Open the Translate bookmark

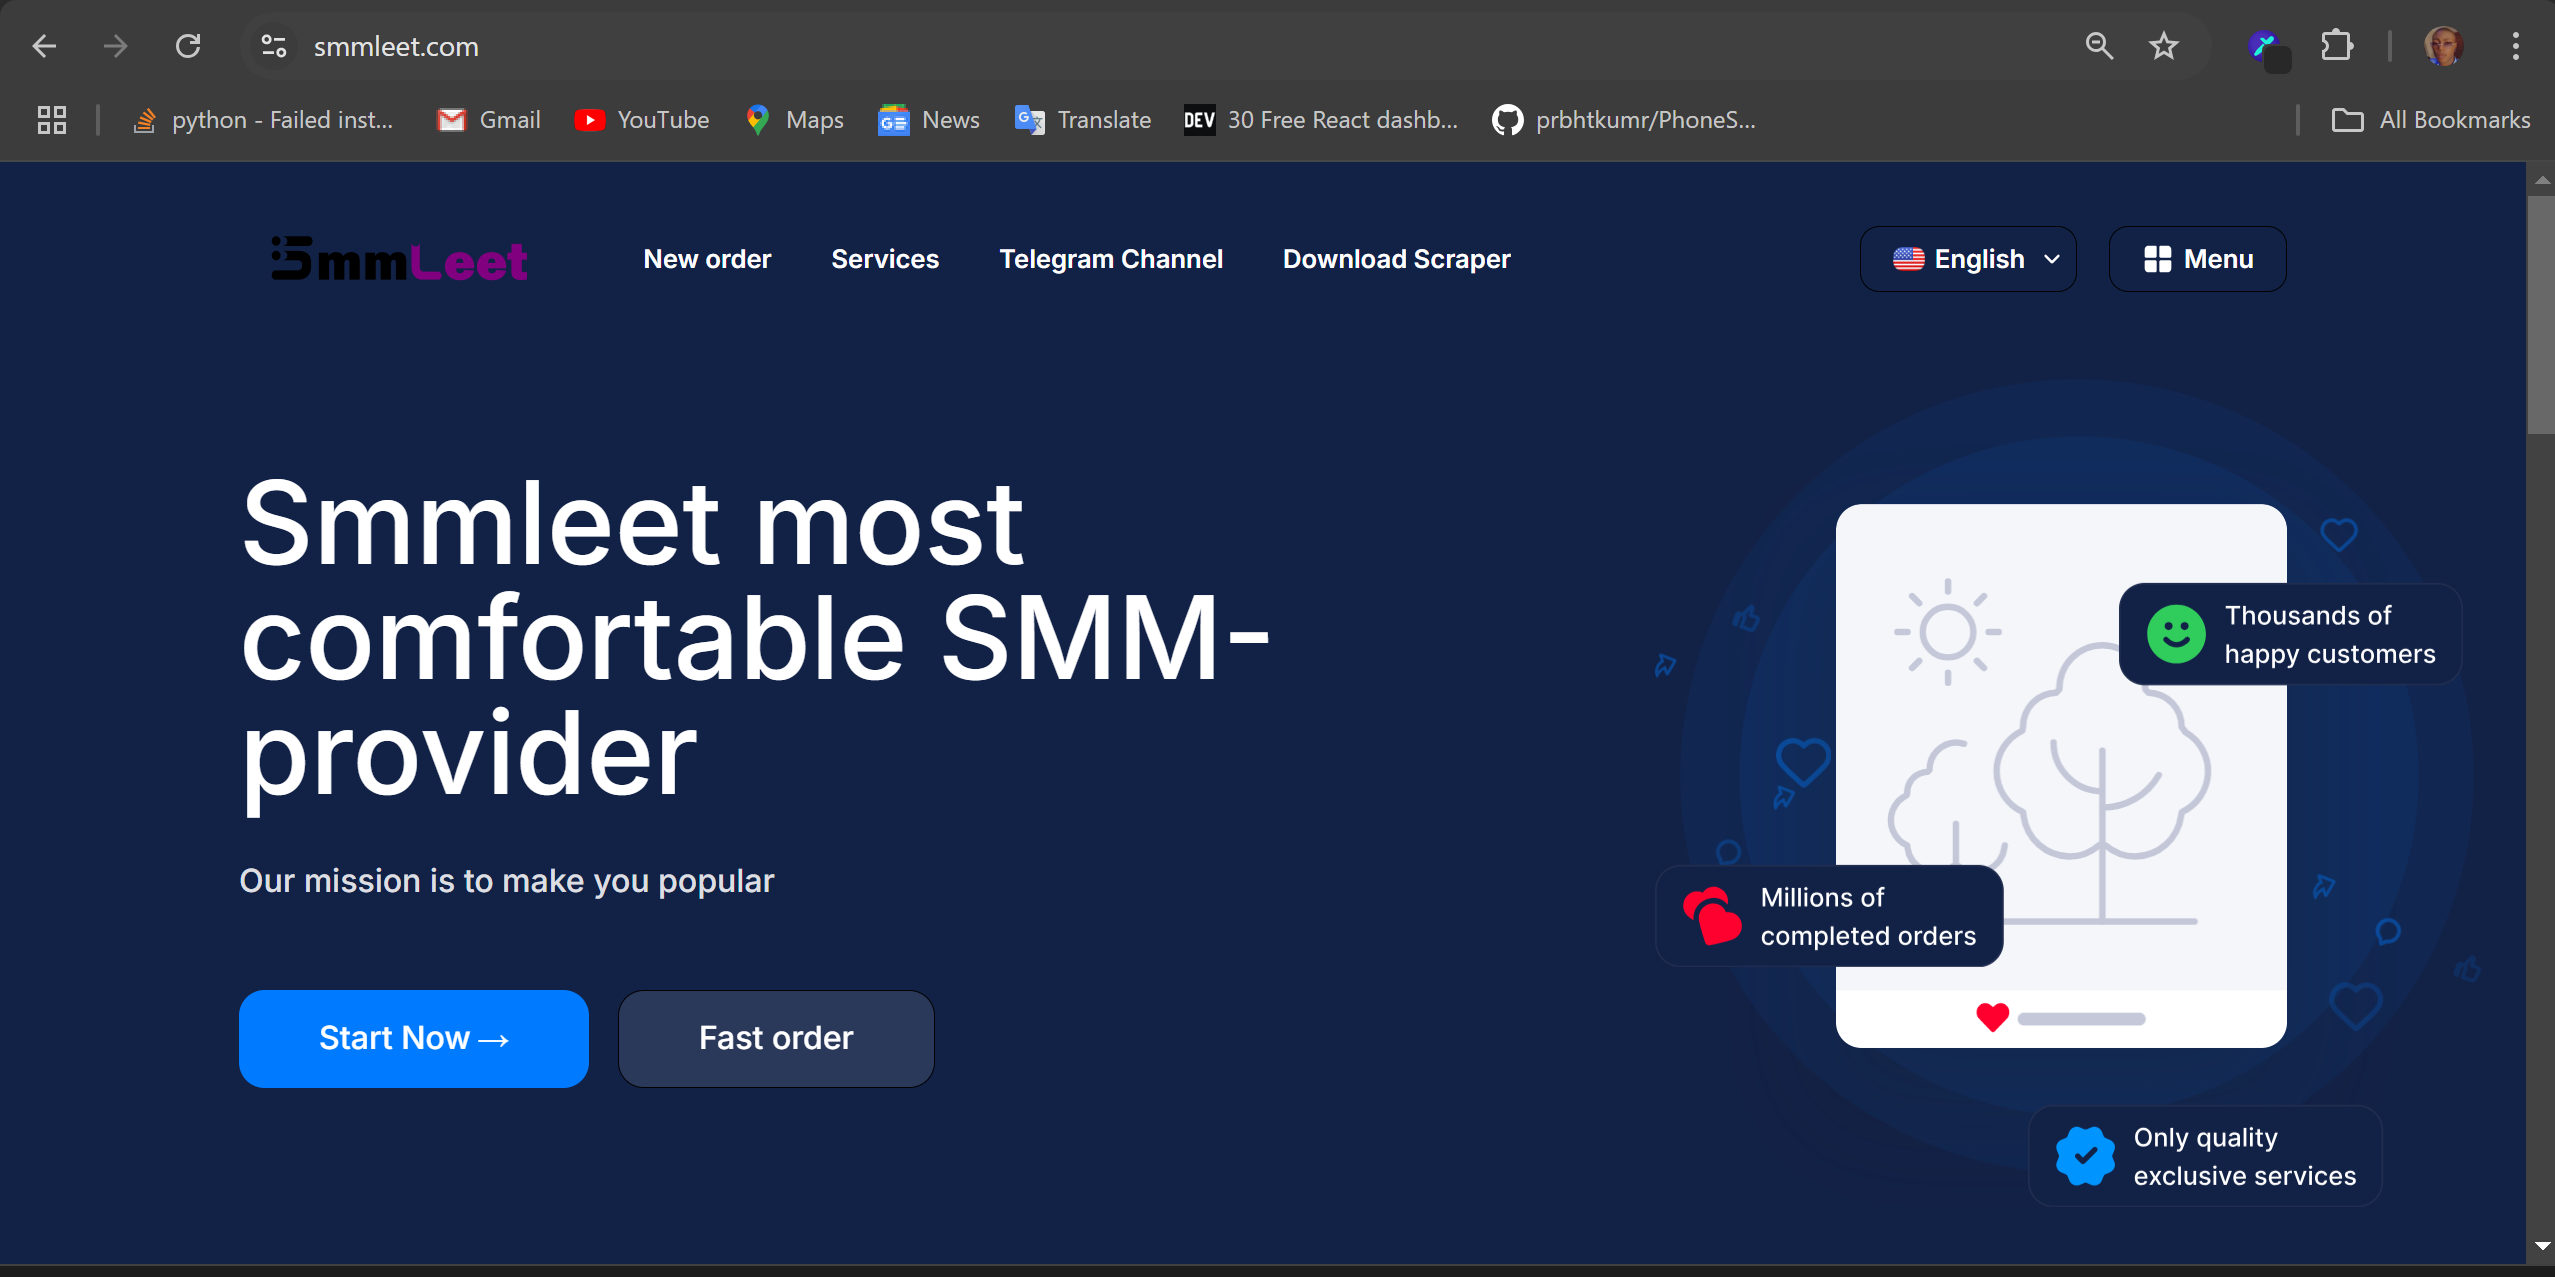pyautogui.click(x=1082, y=120)
